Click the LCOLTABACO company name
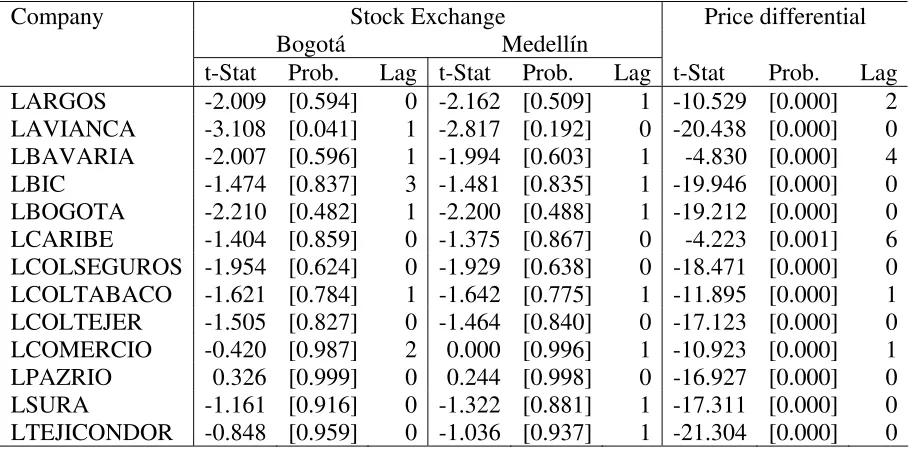 point(91,295)
